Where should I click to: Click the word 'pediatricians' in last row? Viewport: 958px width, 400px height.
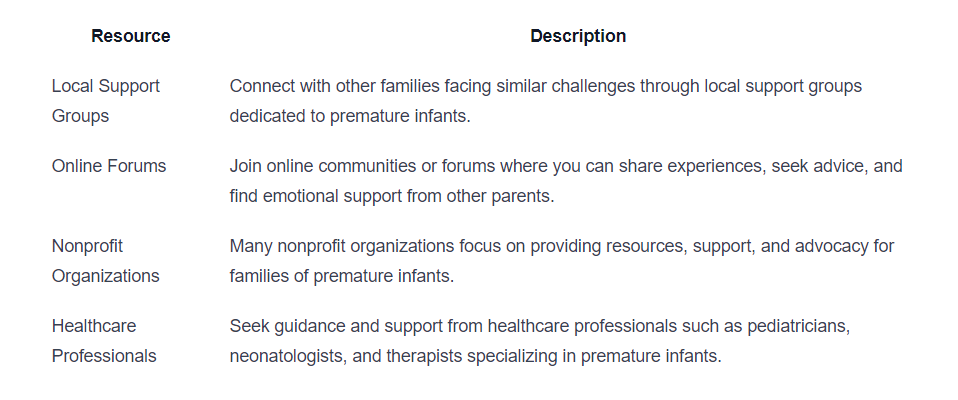point(798,327)
